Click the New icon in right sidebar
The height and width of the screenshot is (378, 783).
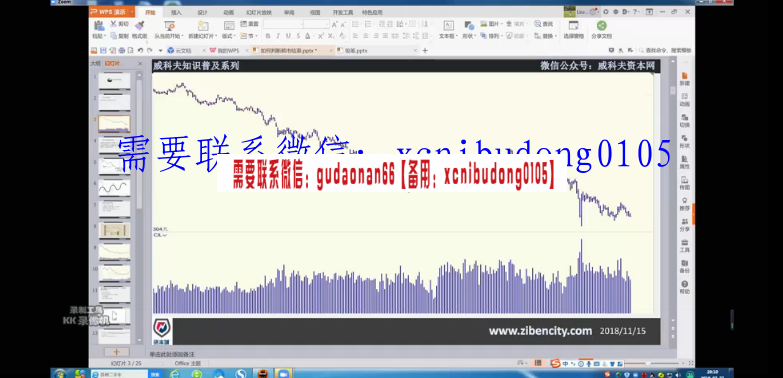tap(685, 78)
